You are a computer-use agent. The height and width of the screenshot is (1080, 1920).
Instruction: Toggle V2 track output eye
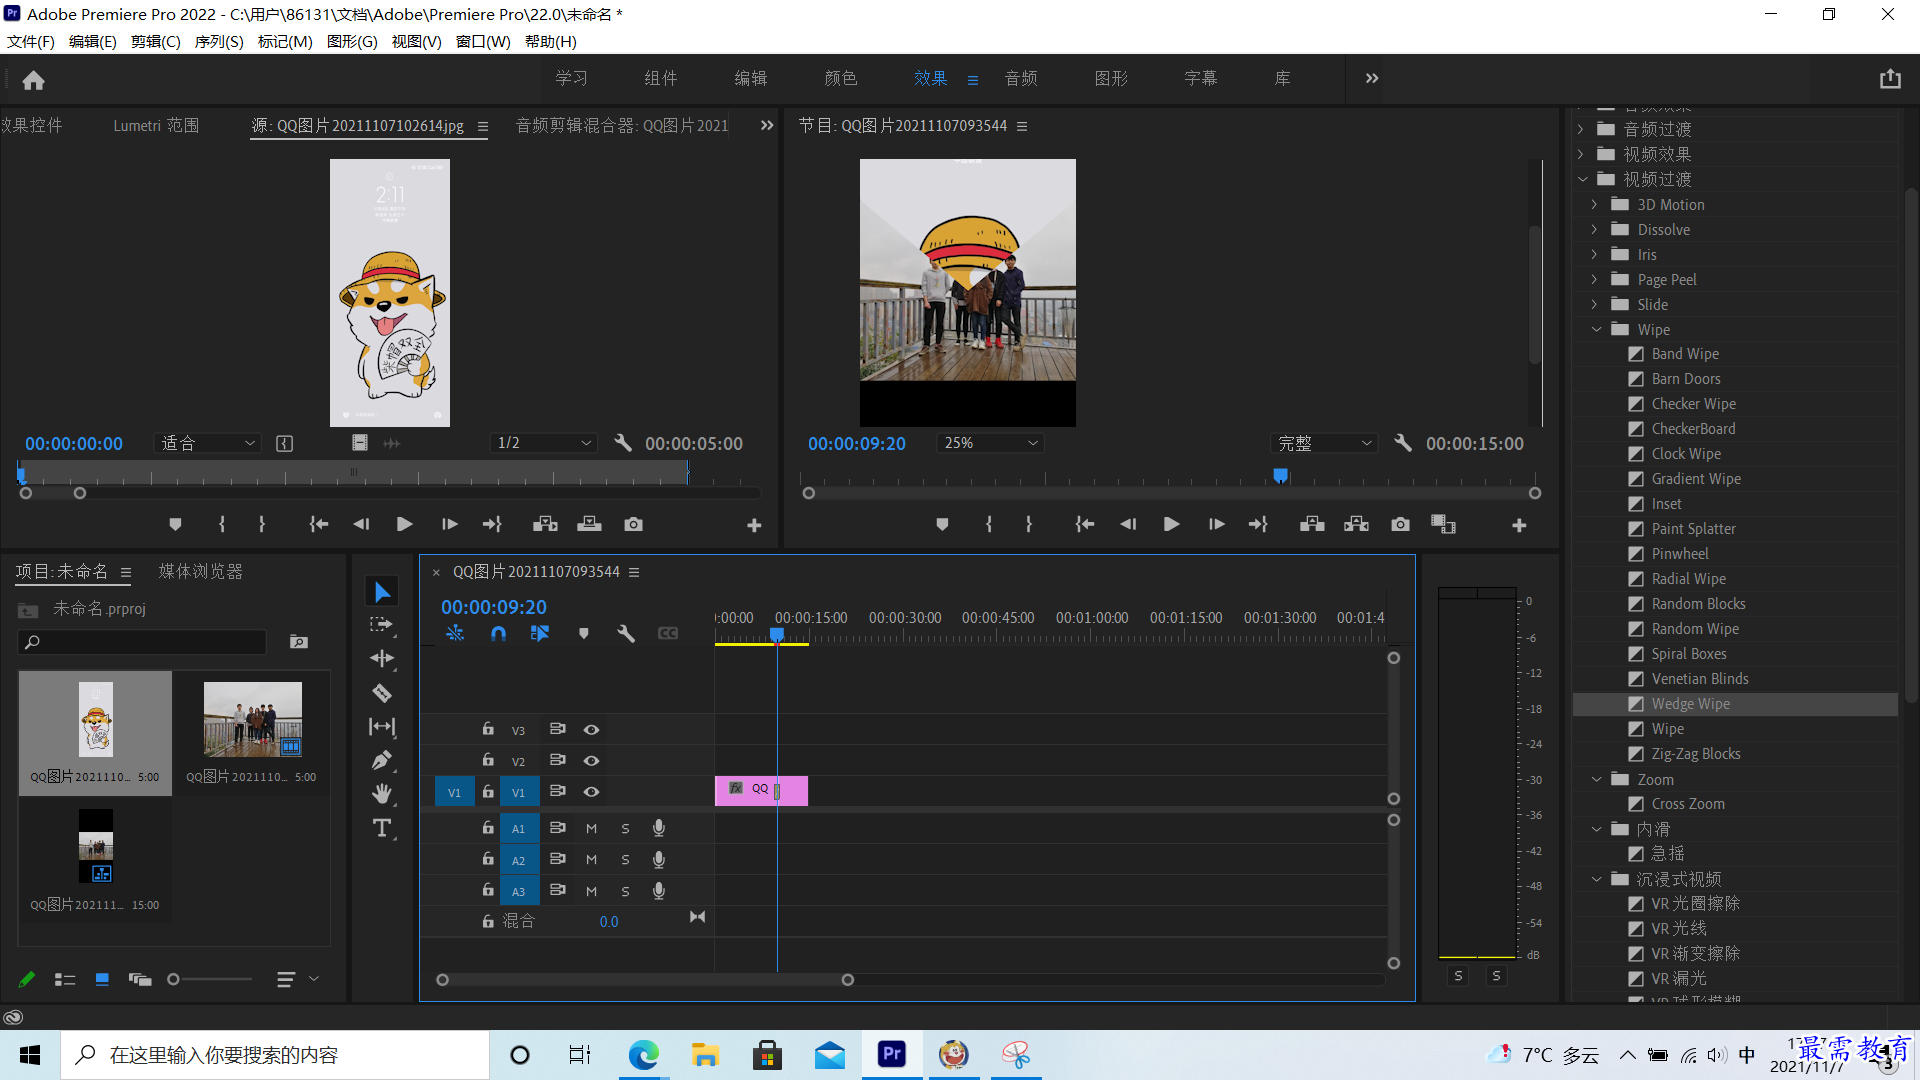click(591, 761)
